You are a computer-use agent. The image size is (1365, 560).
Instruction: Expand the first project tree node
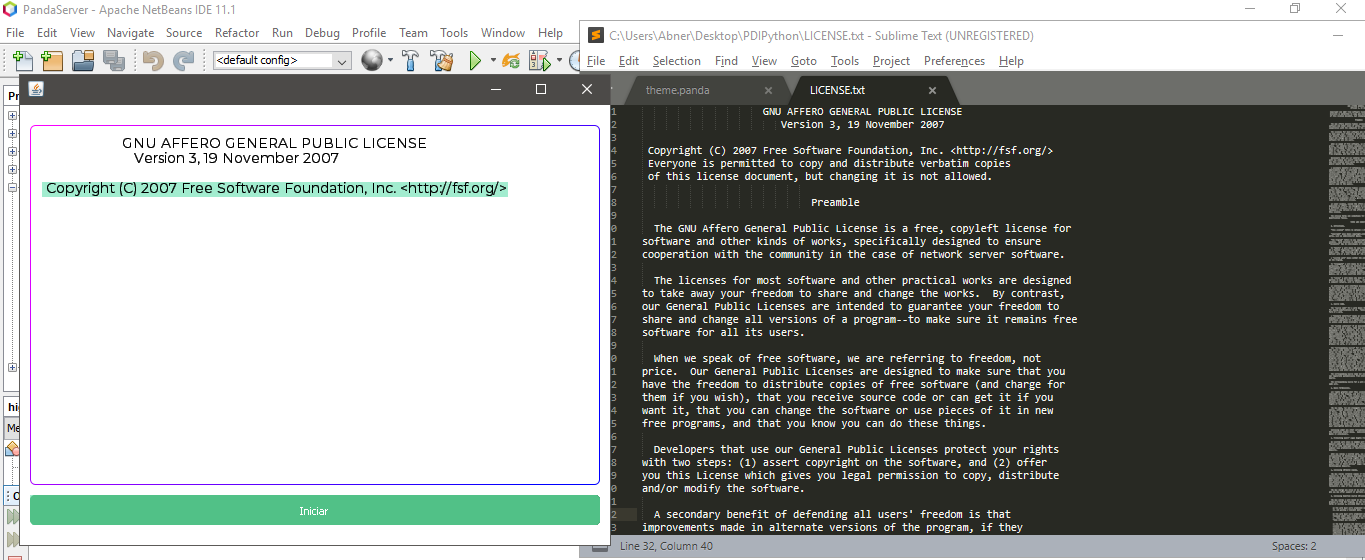(13, 116)
